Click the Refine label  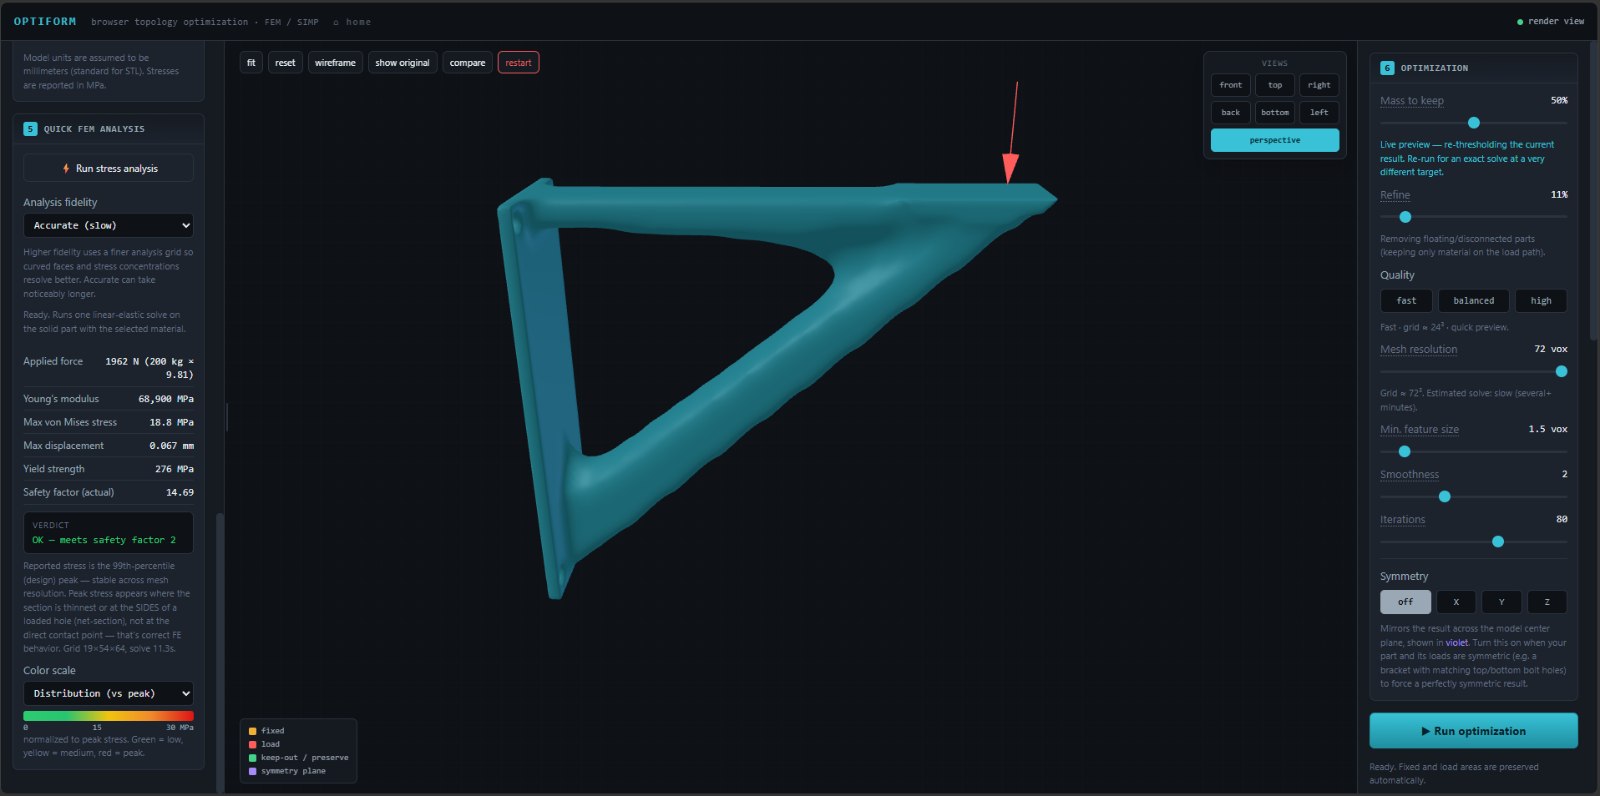1395,195
